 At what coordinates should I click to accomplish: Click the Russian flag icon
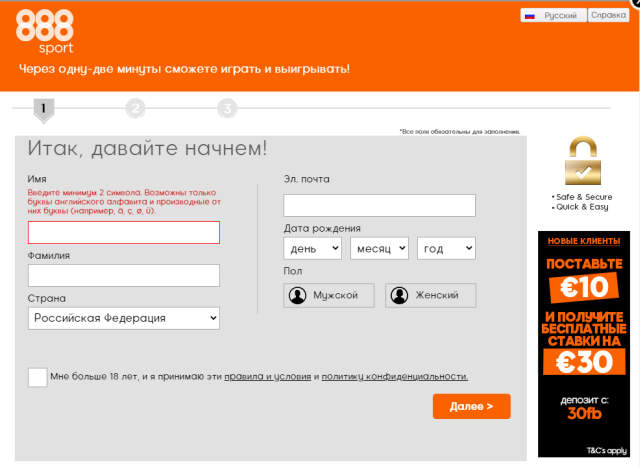click(530, 16)
